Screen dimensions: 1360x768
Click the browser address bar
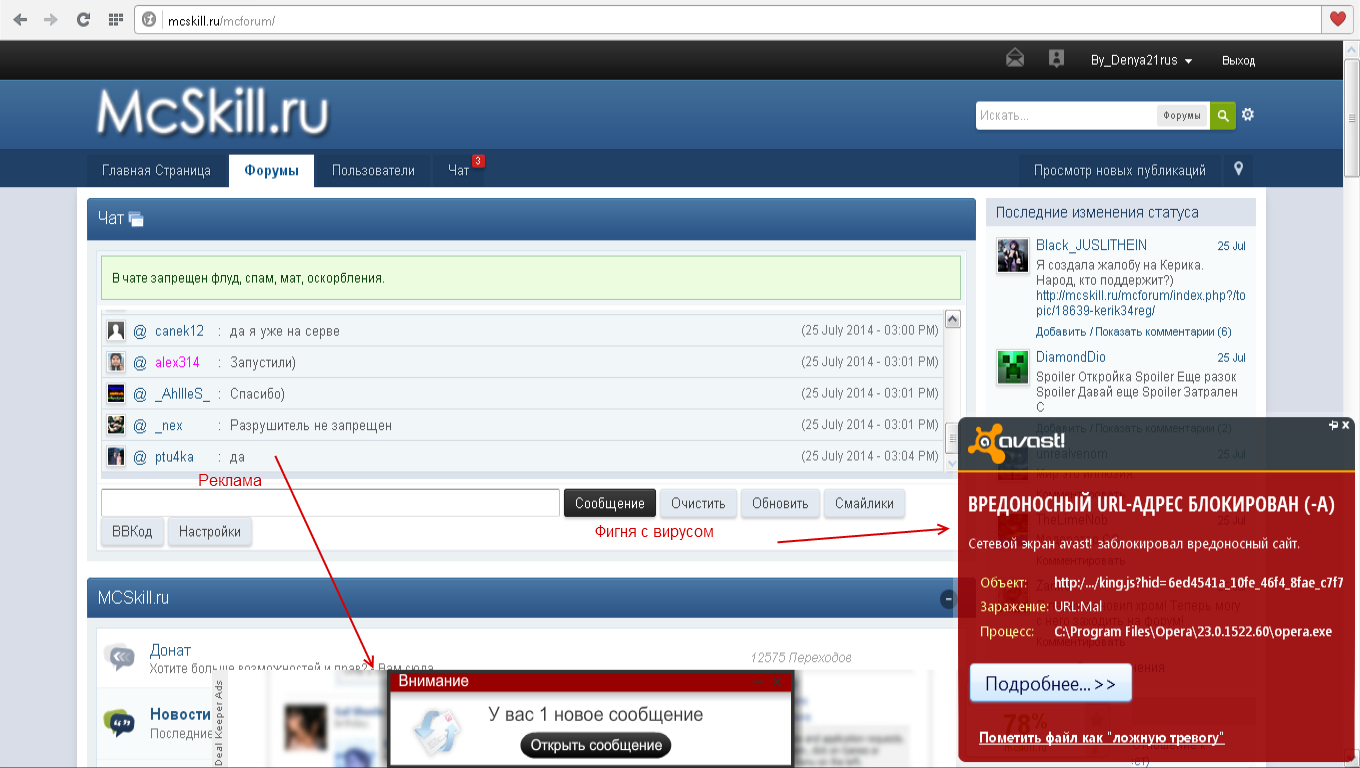tap(740, 19)
